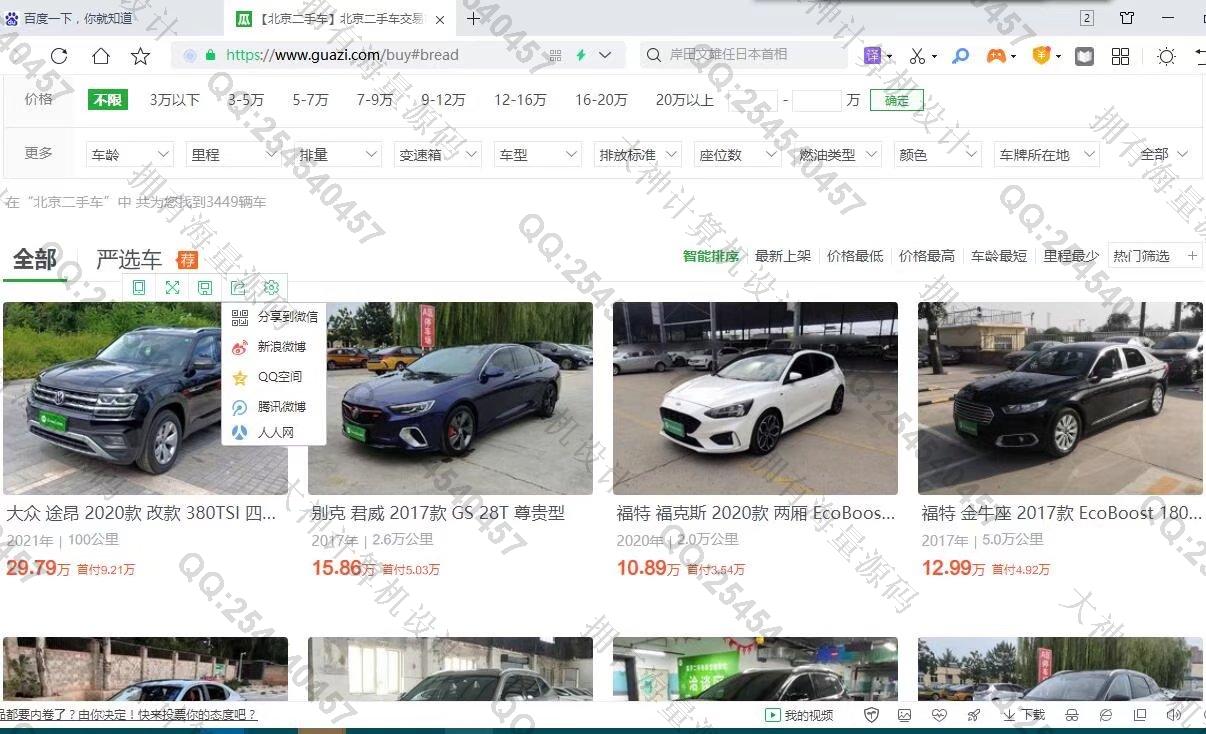Screen dimensions: 1206x734
Task: Open the purple translate extension icon
Action: click(x=873, y=56)
